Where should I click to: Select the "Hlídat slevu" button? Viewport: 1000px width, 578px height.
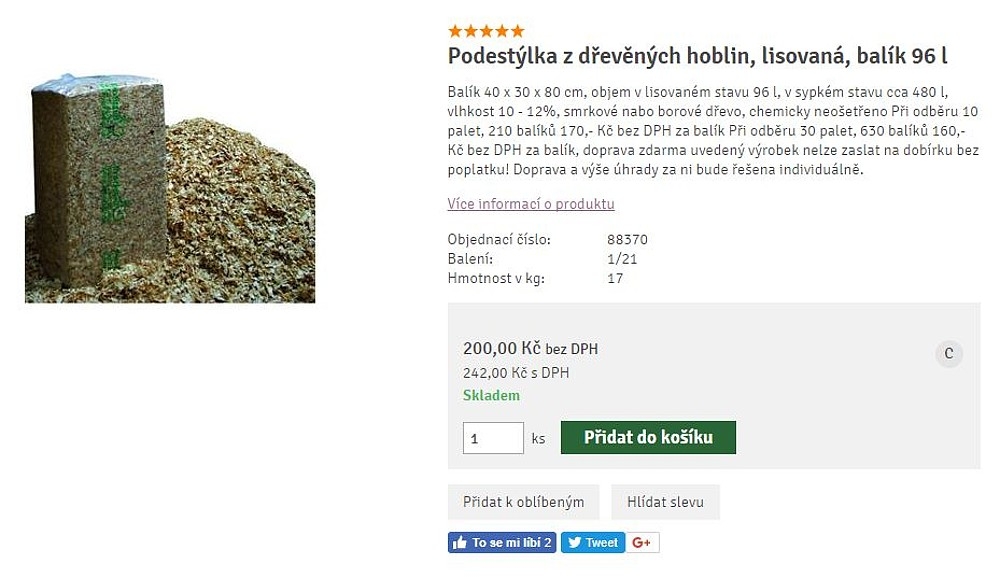pos(665,502)
